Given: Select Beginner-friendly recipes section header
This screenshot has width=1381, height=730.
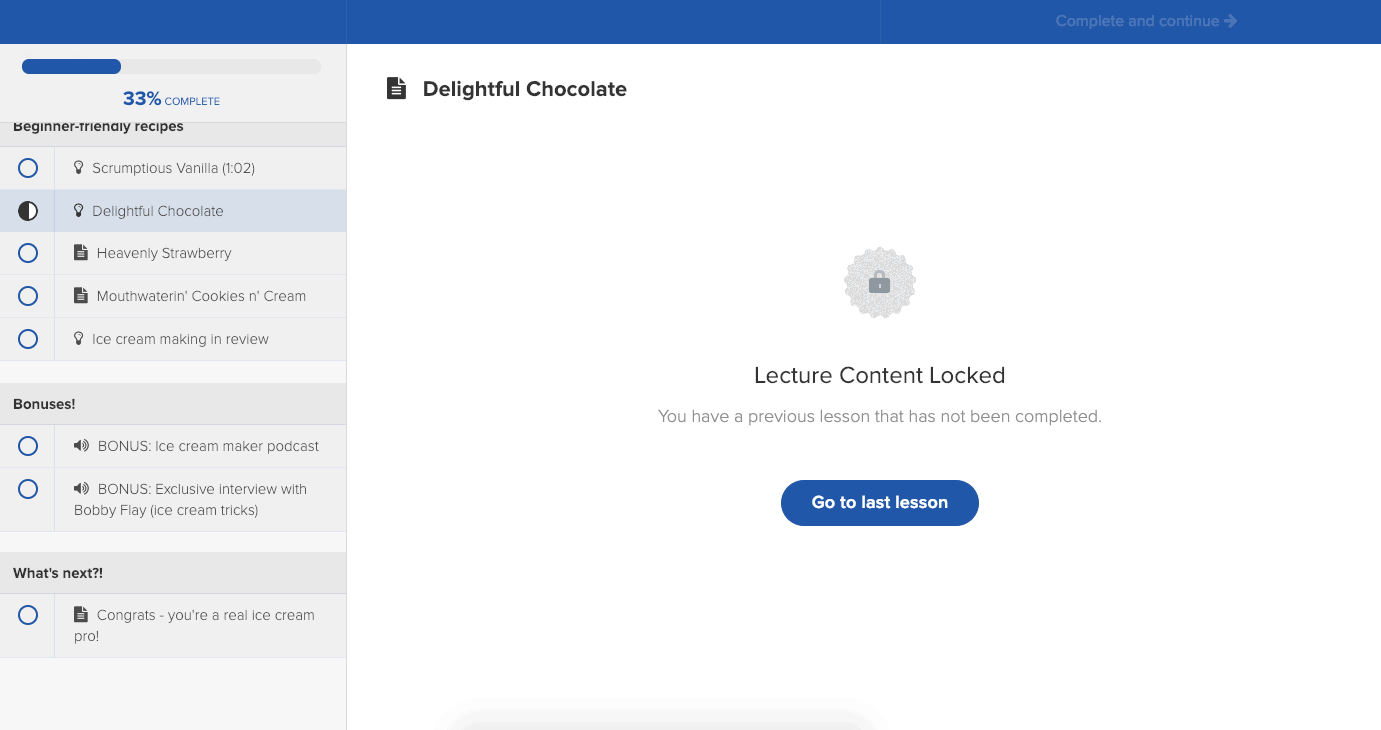Looking at the screenshot, I should [x=98, y=128].
